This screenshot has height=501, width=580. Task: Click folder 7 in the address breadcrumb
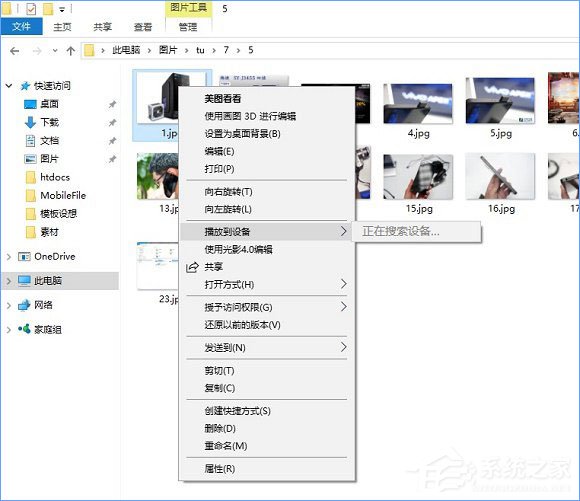tap(226, 50)
